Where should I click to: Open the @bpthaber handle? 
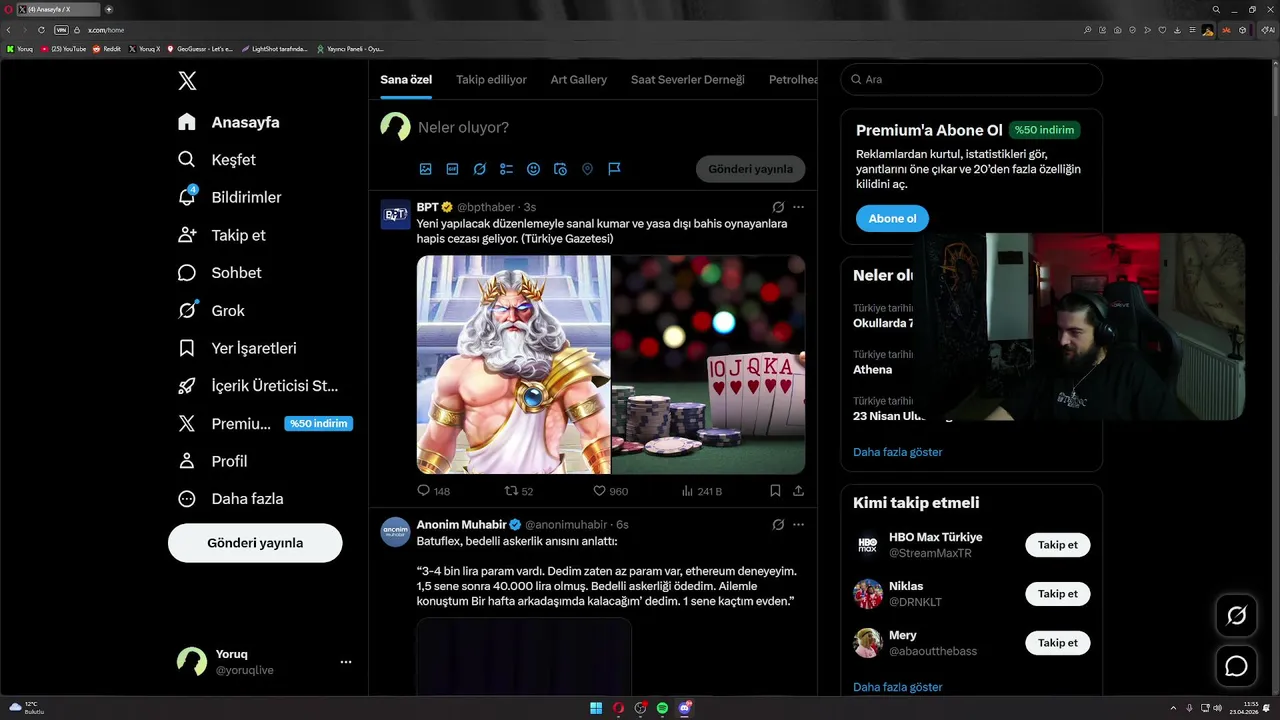(x=486, y=207)
